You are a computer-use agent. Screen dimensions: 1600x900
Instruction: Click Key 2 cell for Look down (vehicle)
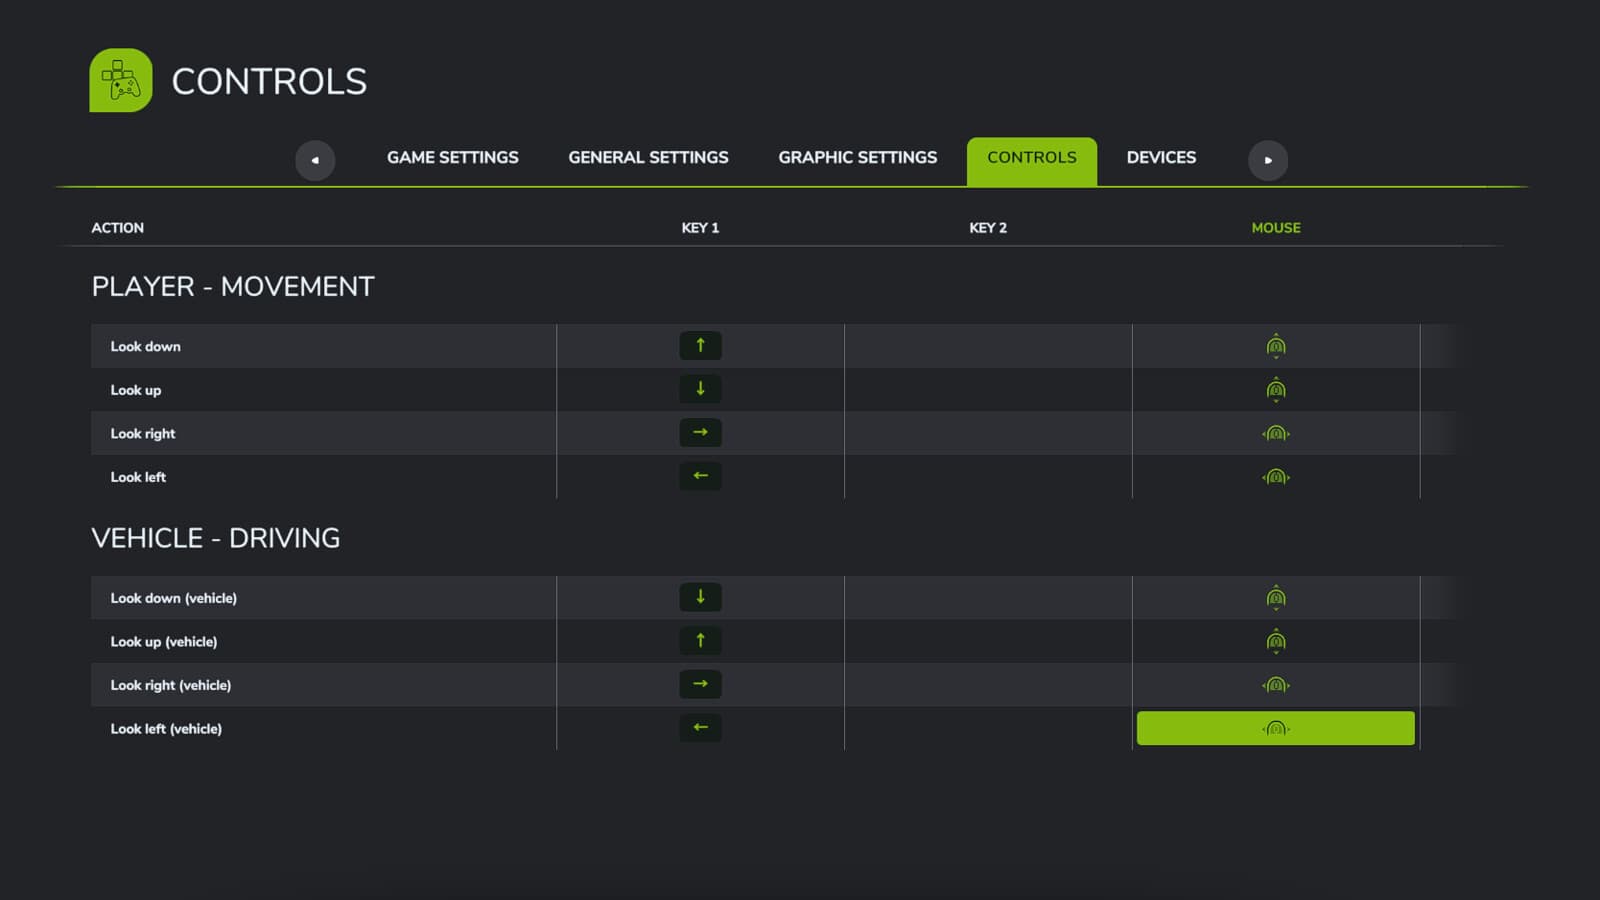pyautogui.click(x=988, y=597)
